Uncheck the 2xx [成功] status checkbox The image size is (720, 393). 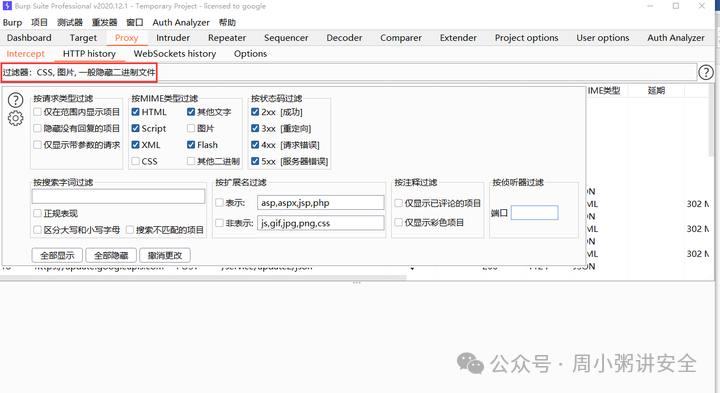(255, 112)
